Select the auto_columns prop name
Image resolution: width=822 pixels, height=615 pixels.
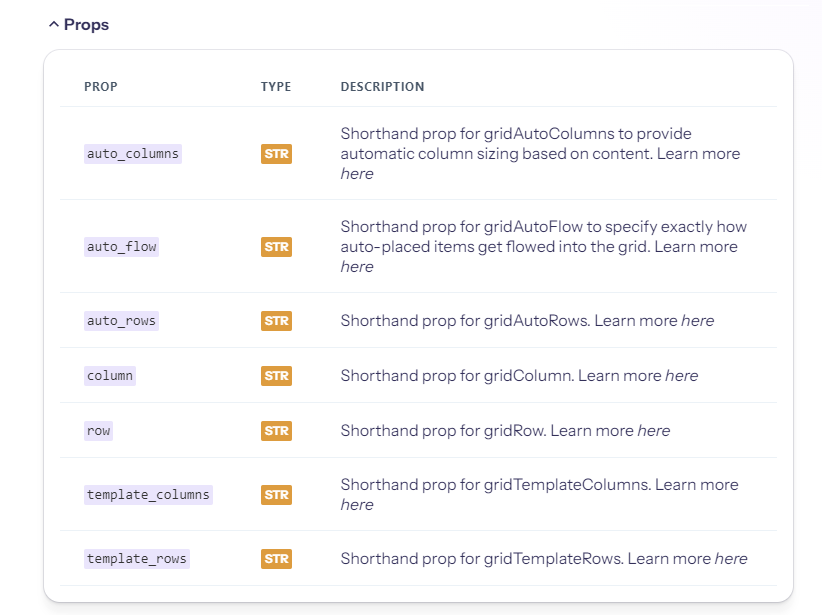133,154
